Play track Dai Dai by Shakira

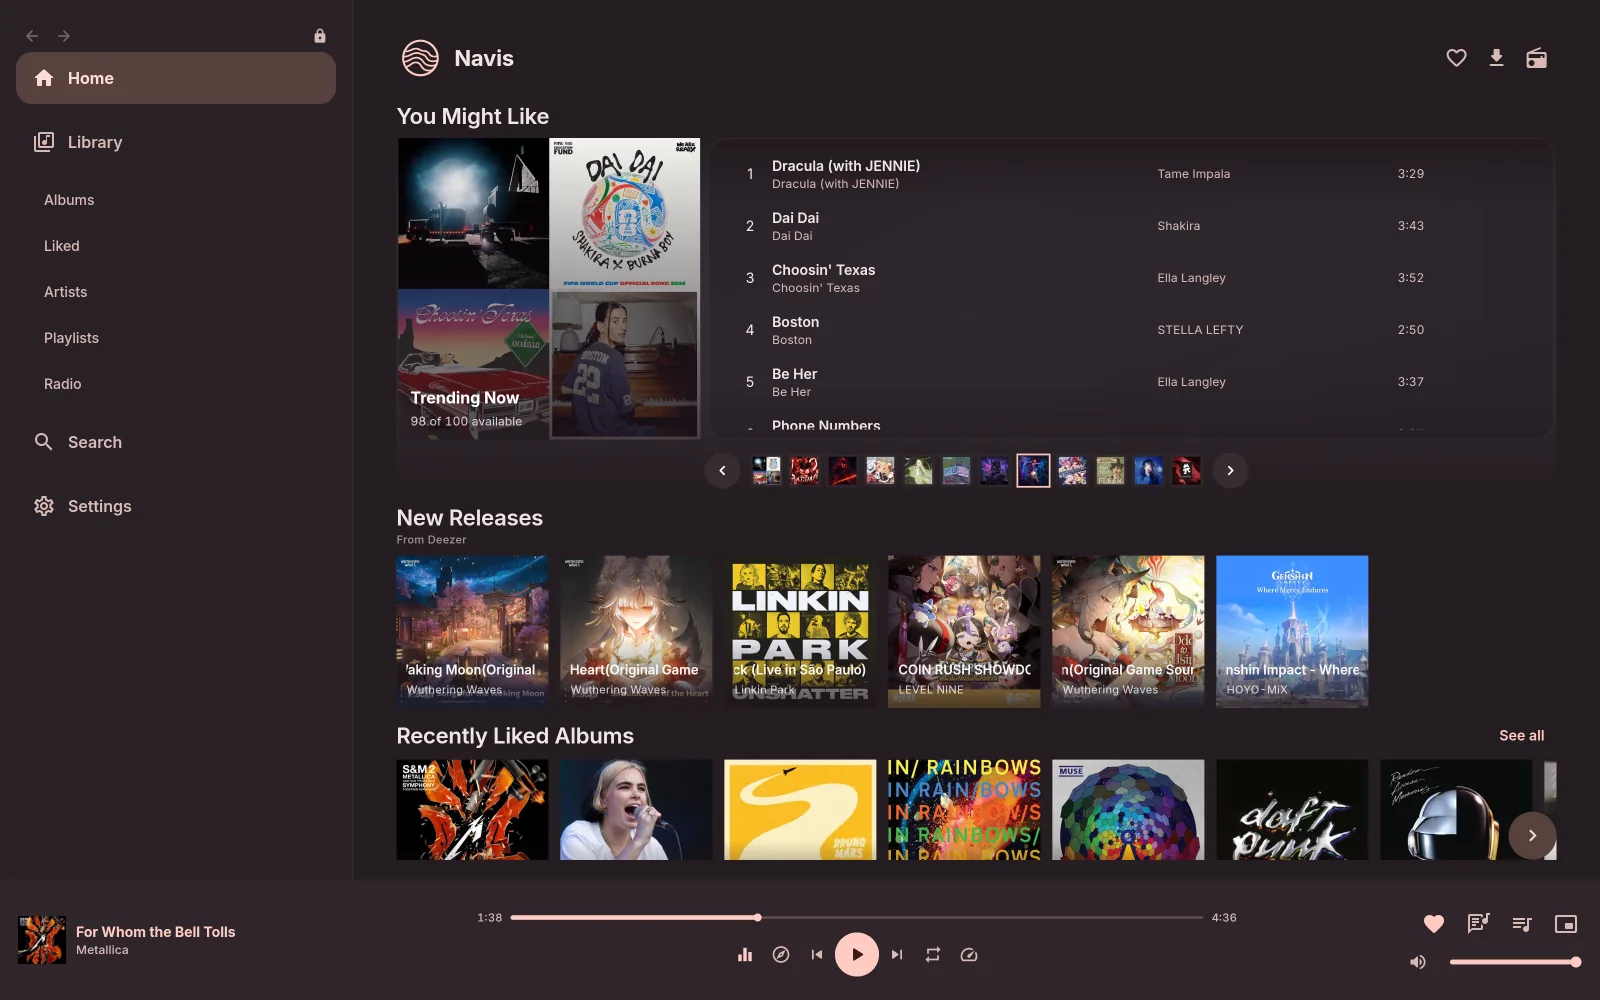(x=1133, y=226)
